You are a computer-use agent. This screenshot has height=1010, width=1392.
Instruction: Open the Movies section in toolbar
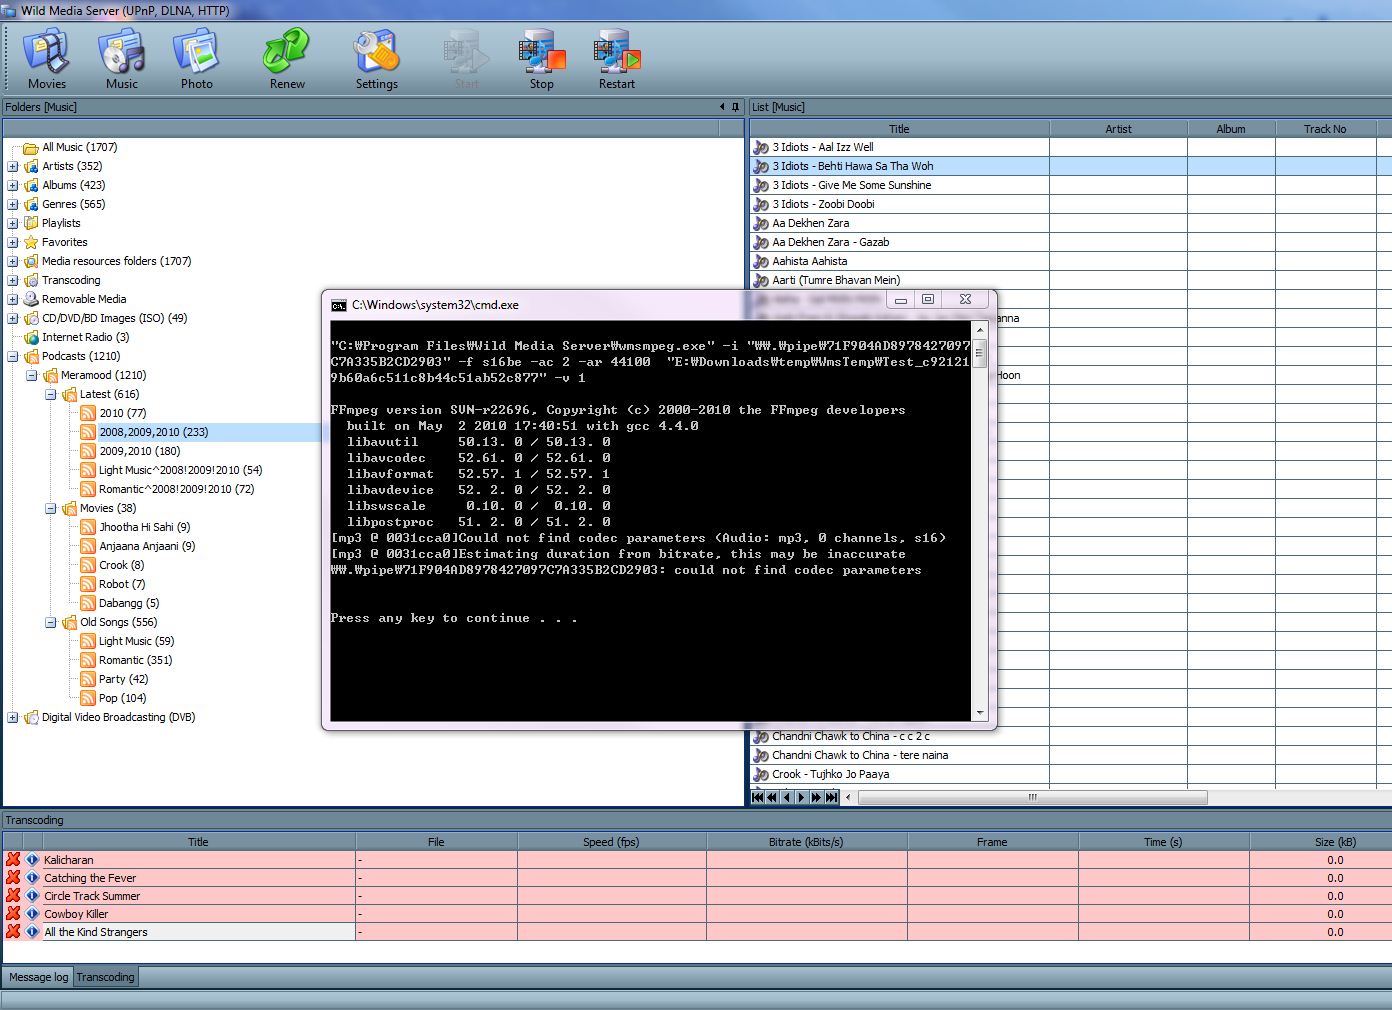point(46,60)
